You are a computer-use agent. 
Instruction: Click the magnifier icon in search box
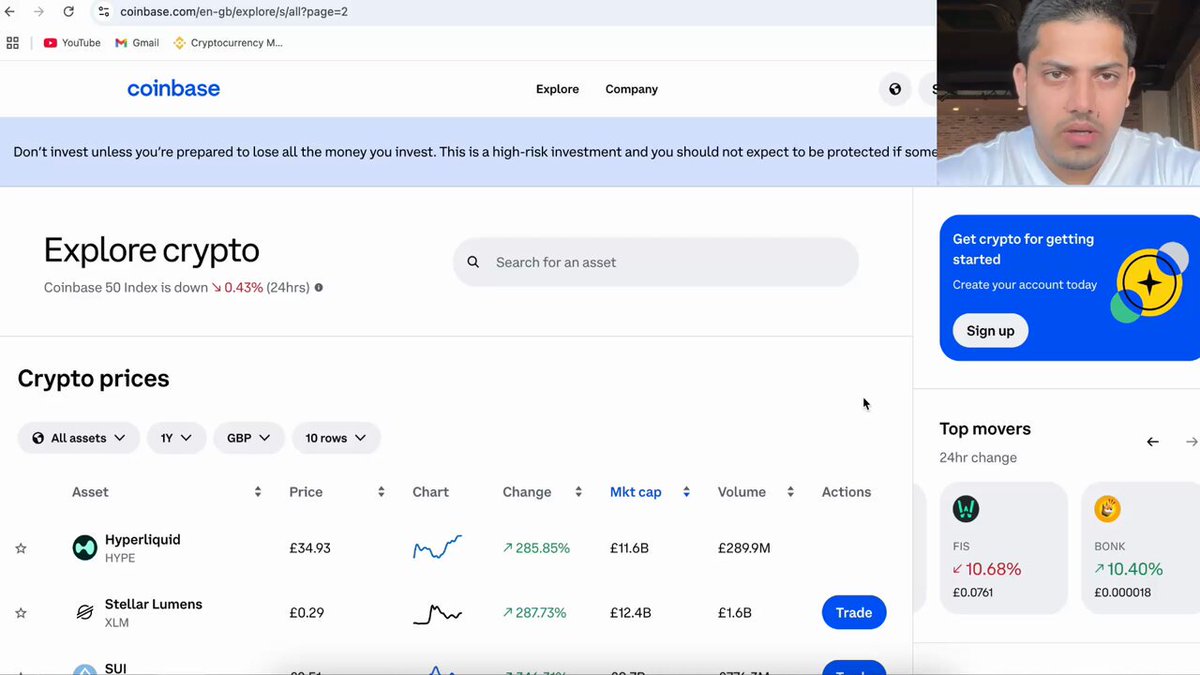click(x=474, y=262)
